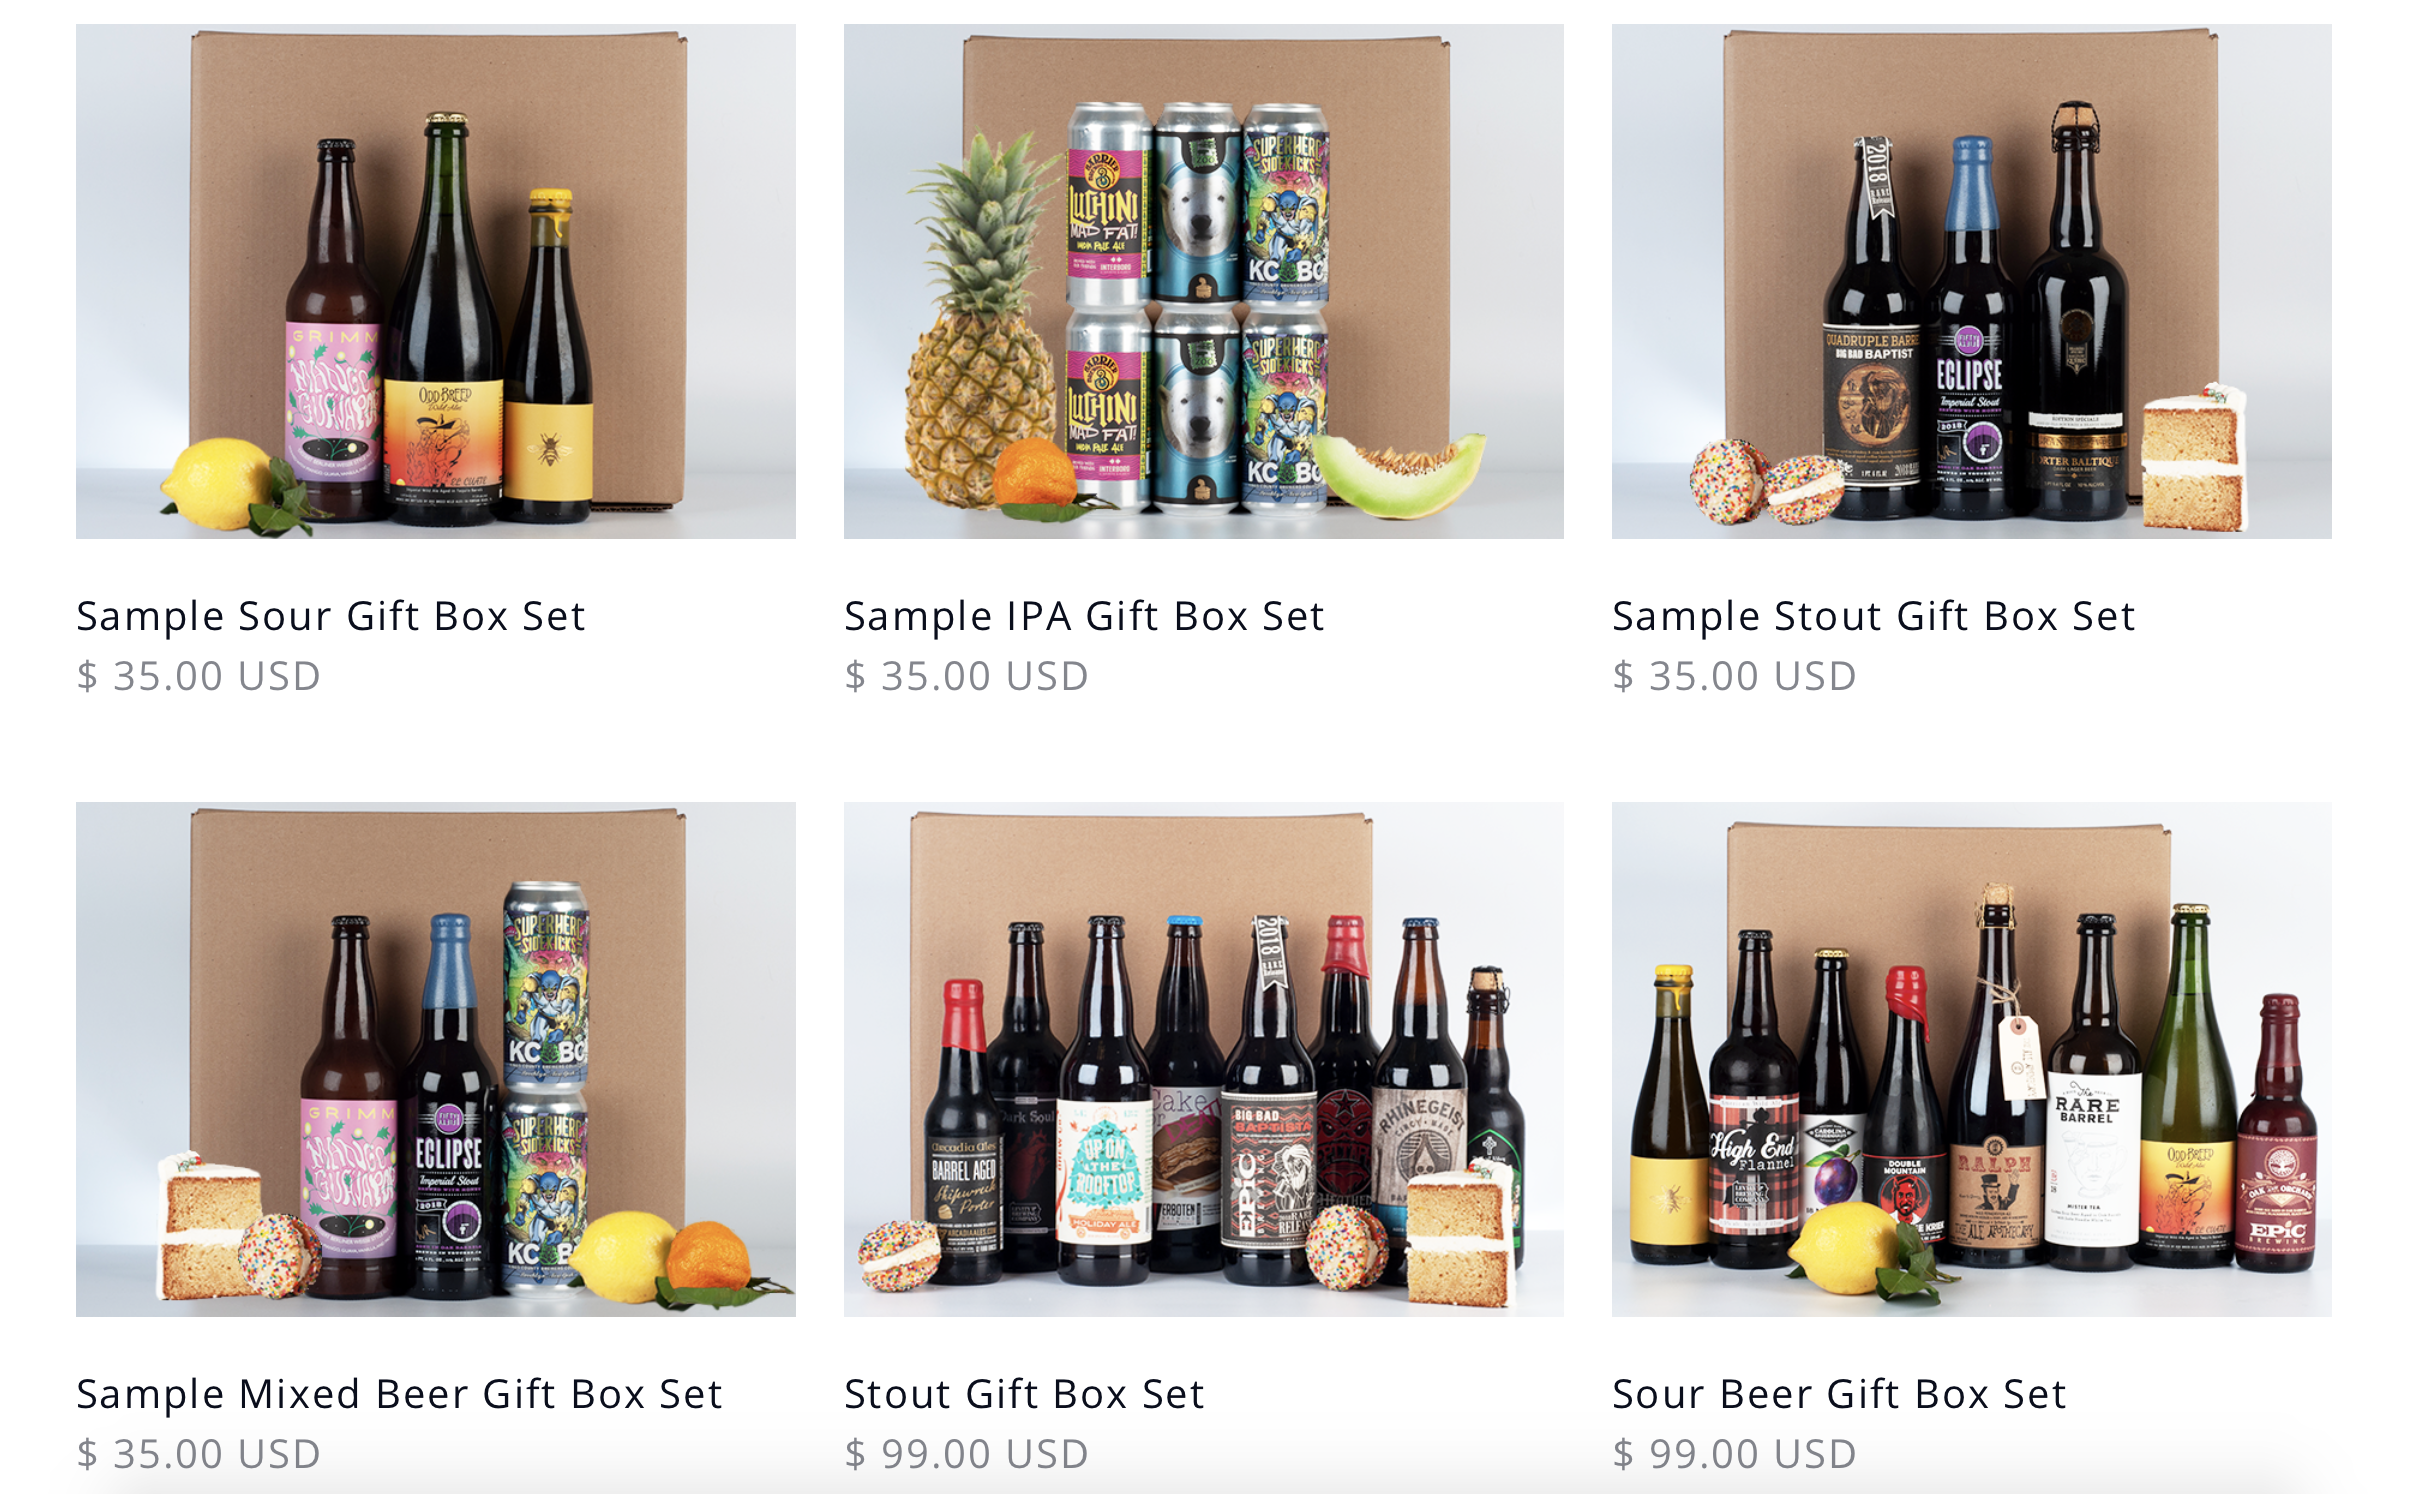
Task: Open the Stout Gift Box Set product photo
Action: pyautogui.click(x=1204, y=1059)
